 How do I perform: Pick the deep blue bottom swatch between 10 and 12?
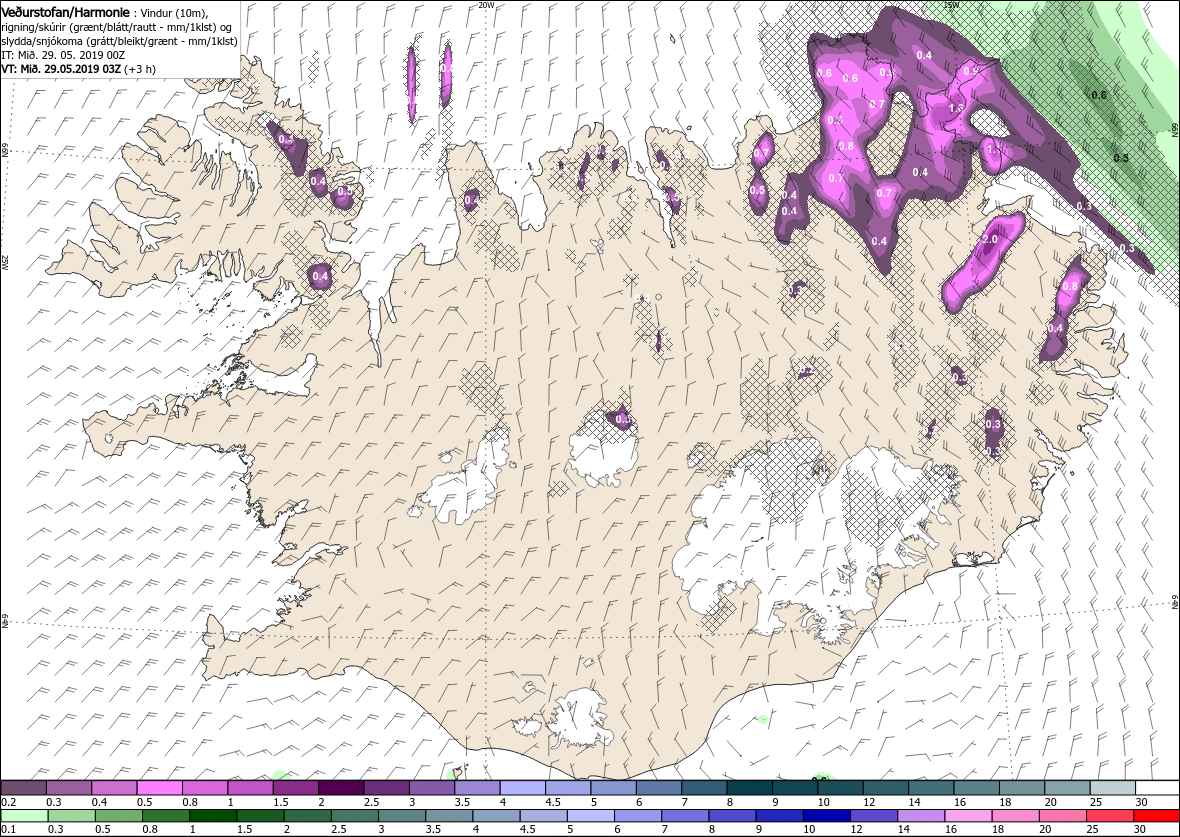pos(826,816)
